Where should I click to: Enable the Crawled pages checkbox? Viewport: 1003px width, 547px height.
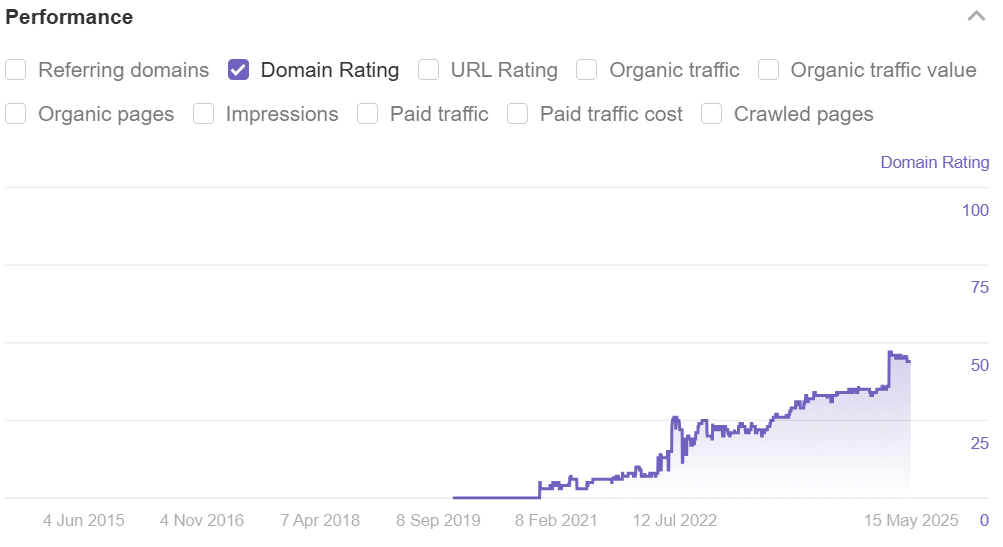click(711, 114)
